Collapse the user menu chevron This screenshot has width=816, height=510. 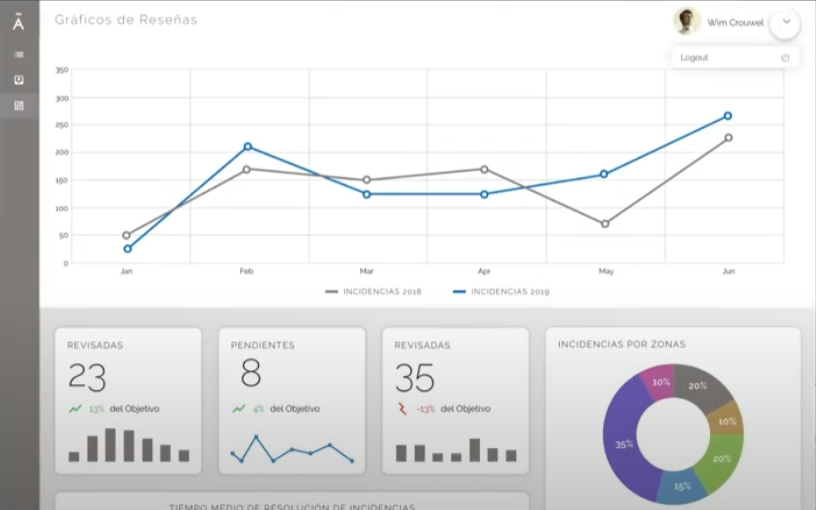coord(786,21)
